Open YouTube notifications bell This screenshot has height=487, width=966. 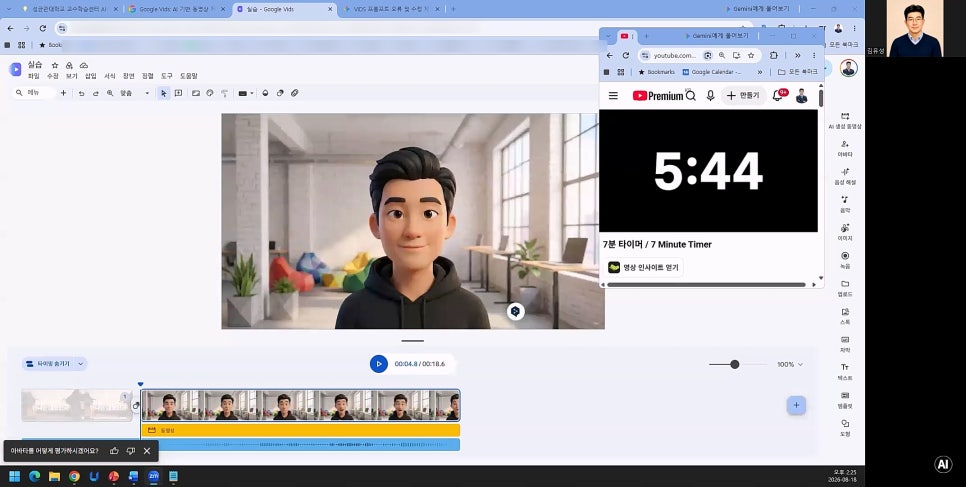[x=778, y=96]
